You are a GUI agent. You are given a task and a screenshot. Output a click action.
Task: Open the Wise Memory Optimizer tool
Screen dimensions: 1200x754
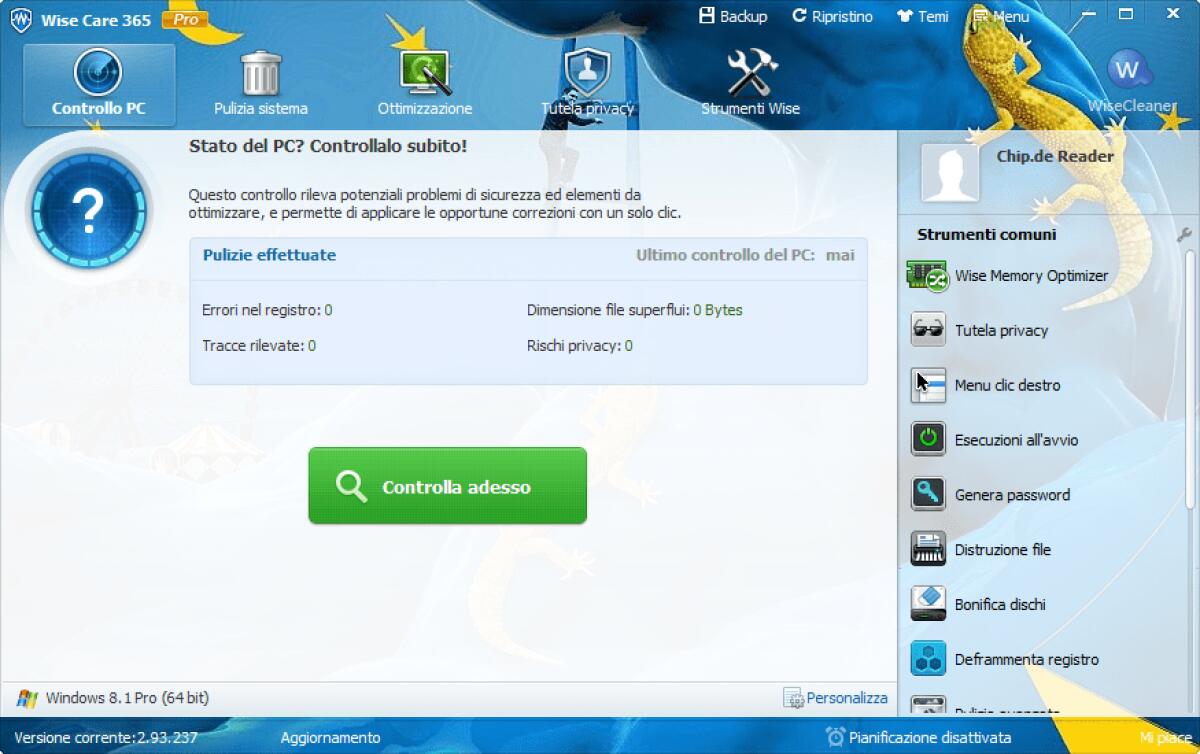pyautogui.click(x=1030, y=276)
